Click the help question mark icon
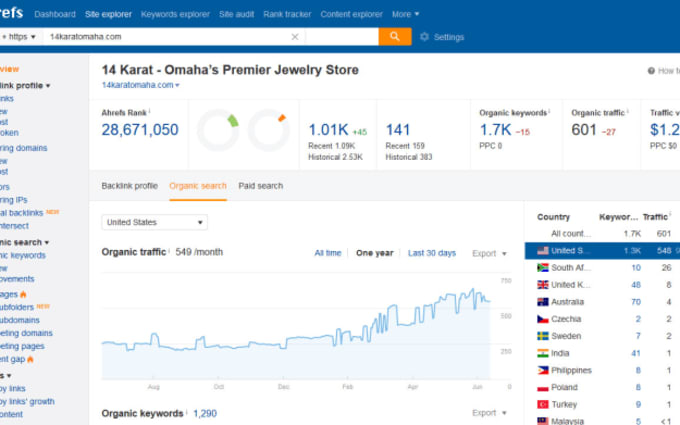The height and width of the screenshot is (425, 680). (x=651, y=71)
